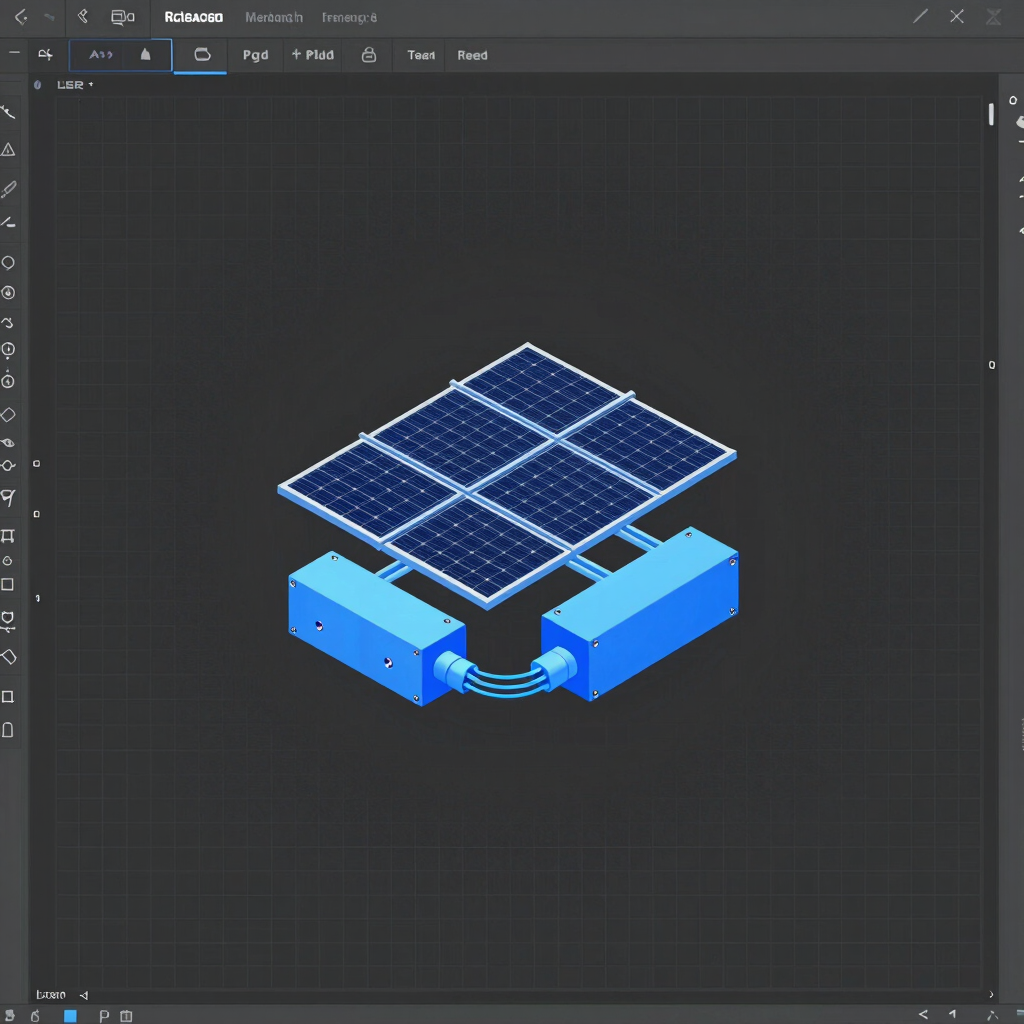Toggle the eye visibility icon in sidebar

8,443
